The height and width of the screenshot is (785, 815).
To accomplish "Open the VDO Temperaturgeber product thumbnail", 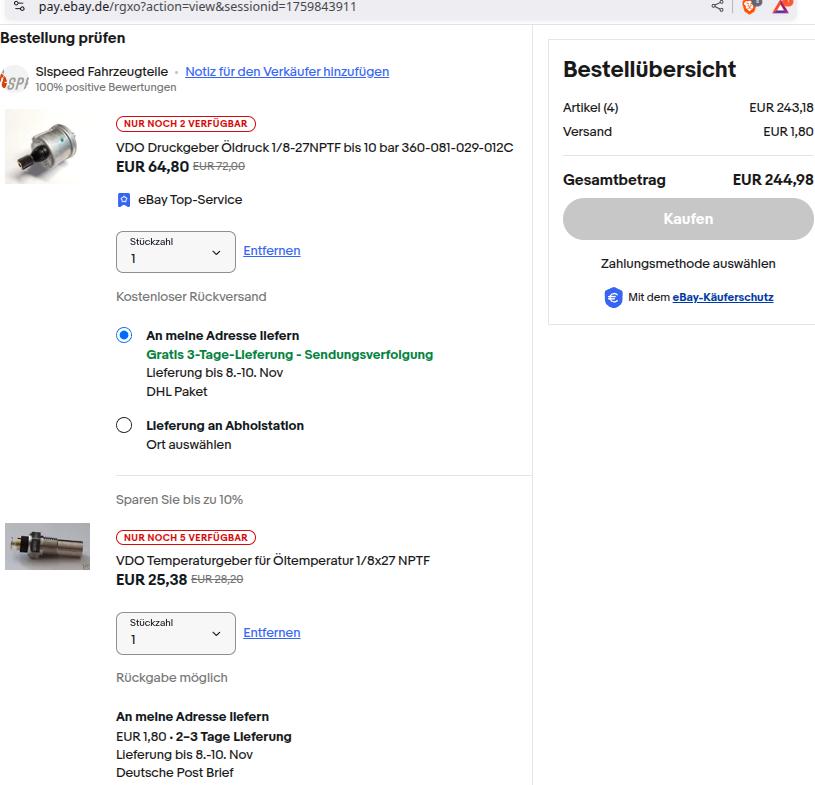I will [x=47, y=546].
